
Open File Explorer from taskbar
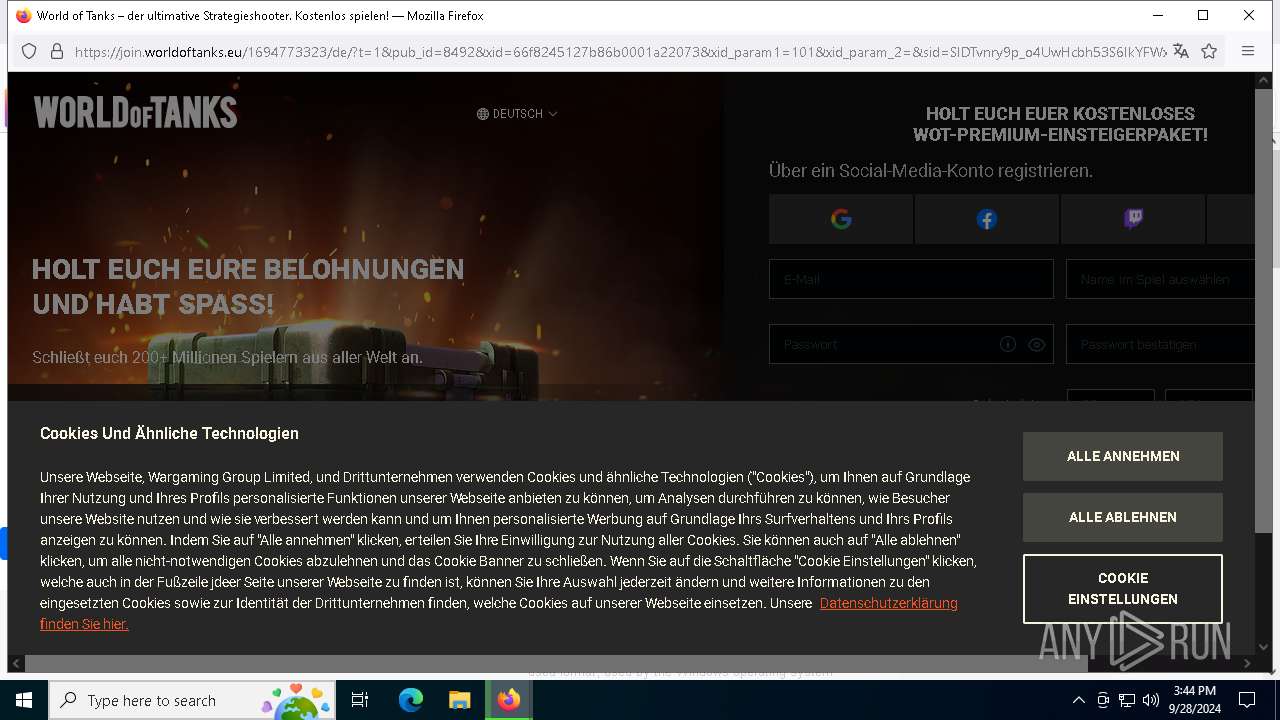[459, 700]
